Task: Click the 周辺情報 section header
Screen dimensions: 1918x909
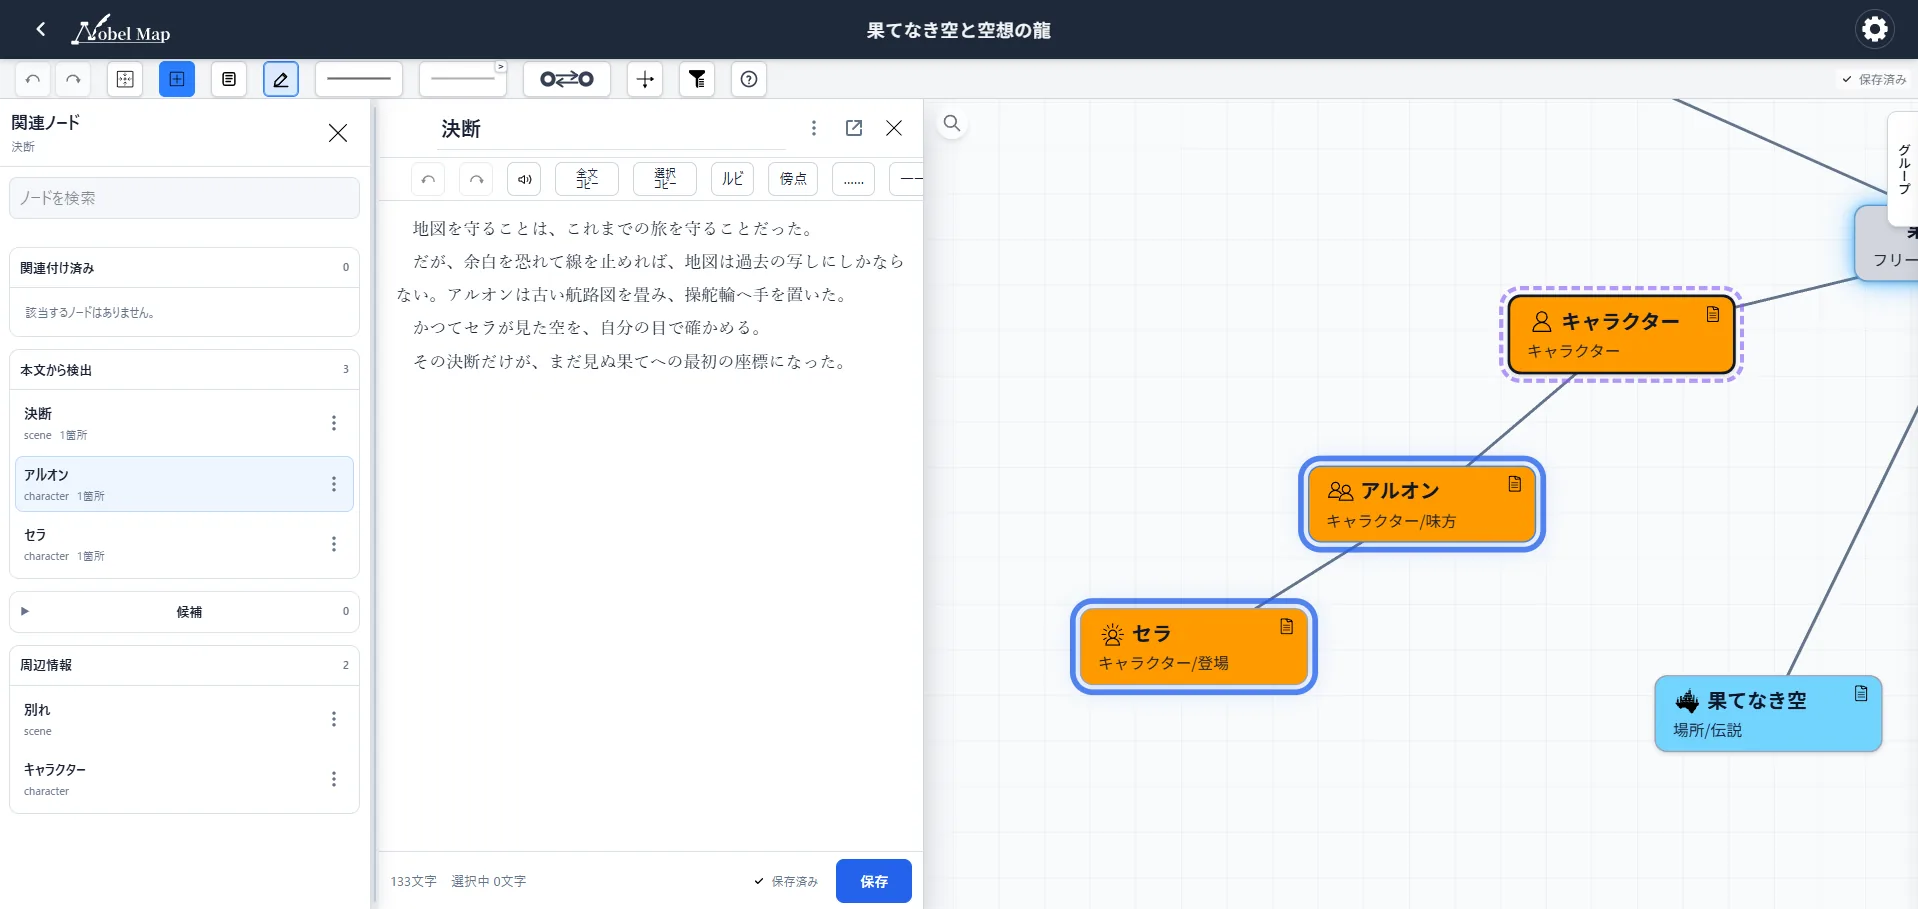Action: 184,665
